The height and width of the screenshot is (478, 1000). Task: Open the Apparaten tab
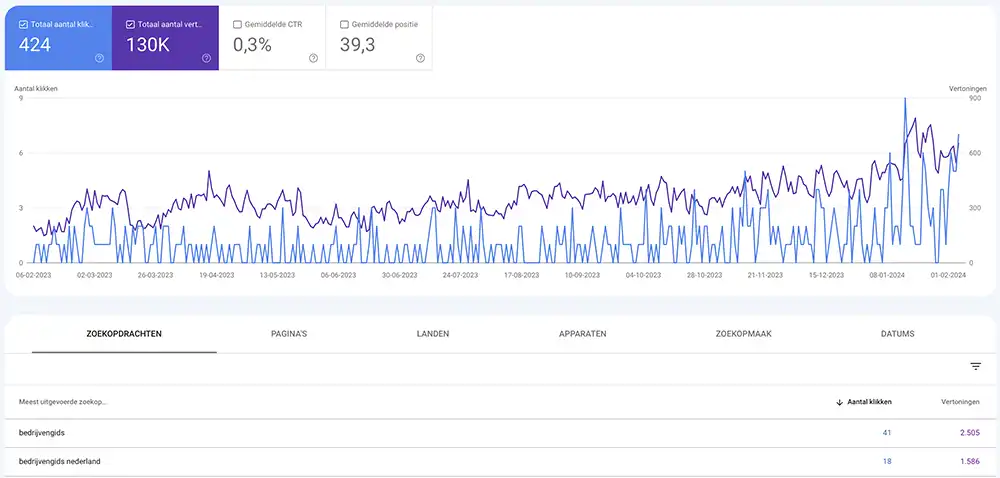coord(582,334)
